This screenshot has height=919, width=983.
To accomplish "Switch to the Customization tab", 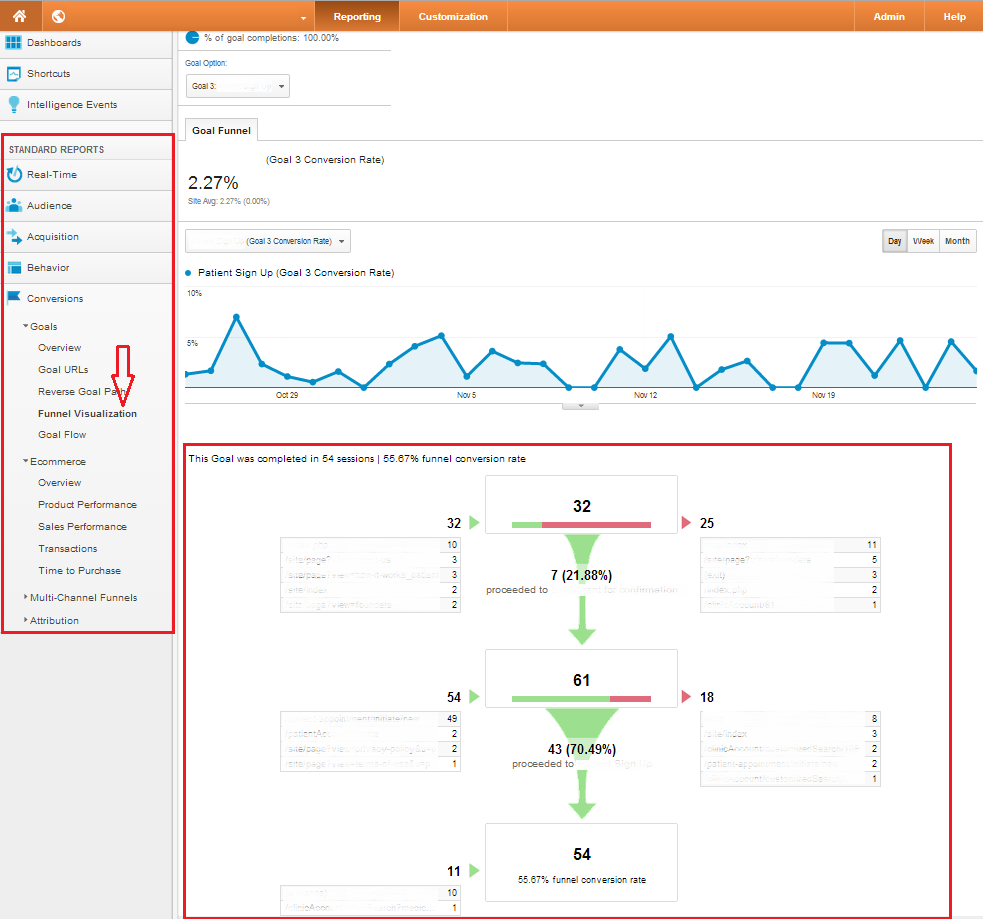I will tap(452, 16).
